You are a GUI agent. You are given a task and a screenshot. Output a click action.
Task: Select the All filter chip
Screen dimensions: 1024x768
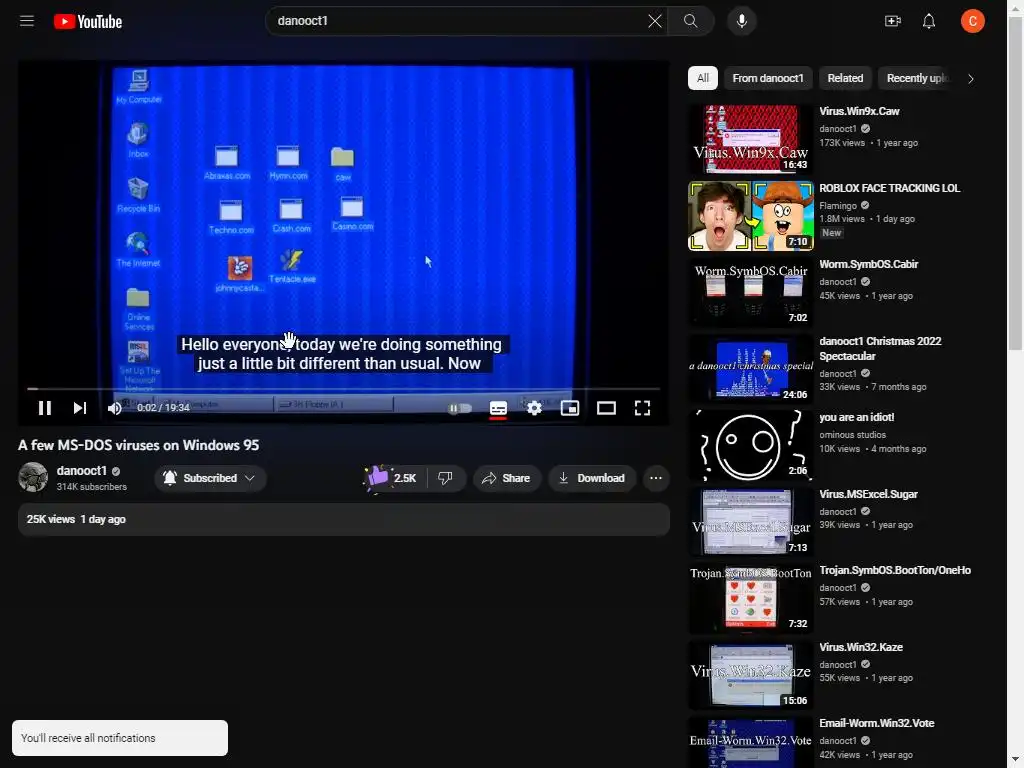tap(703, 78)
